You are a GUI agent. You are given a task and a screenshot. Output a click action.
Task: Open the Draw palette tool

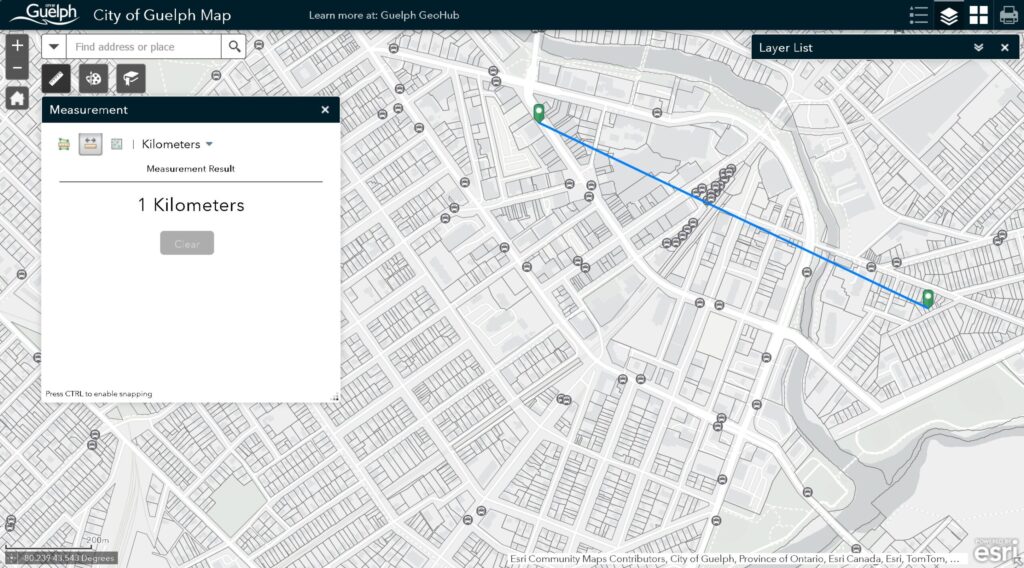94,78
